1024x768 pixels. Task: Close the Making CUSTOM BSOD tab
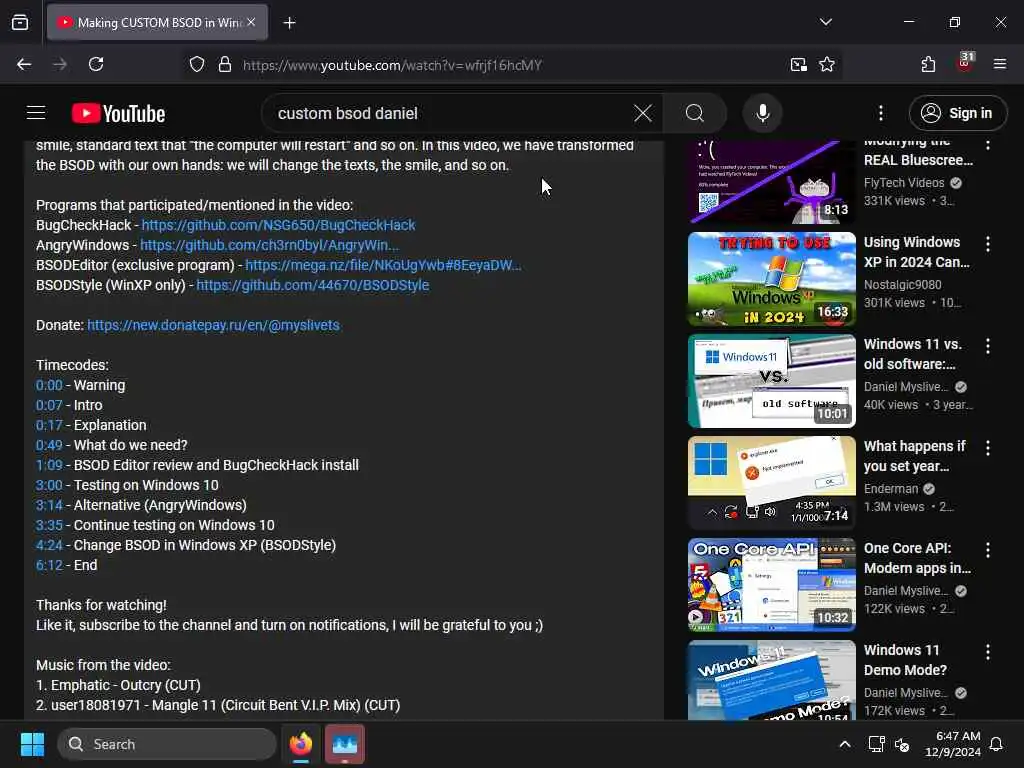pos(251,22)
